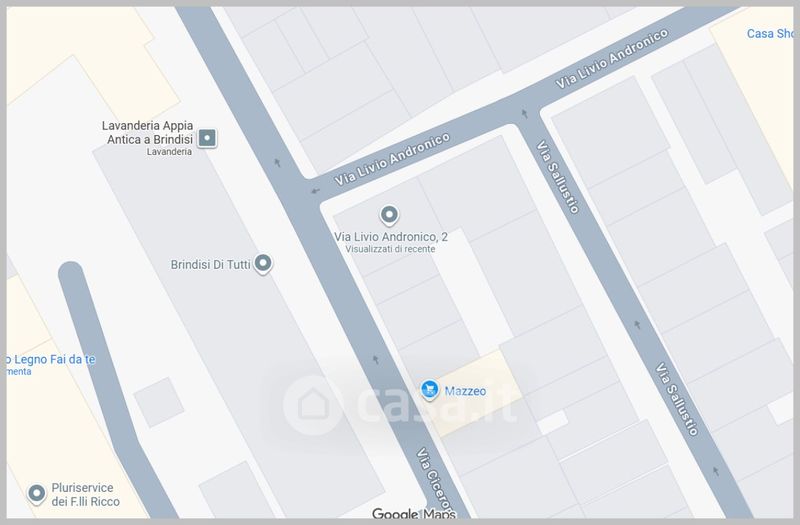800x525 pixels.
Task: Open the Casa Sho place label
Action: 770,34
